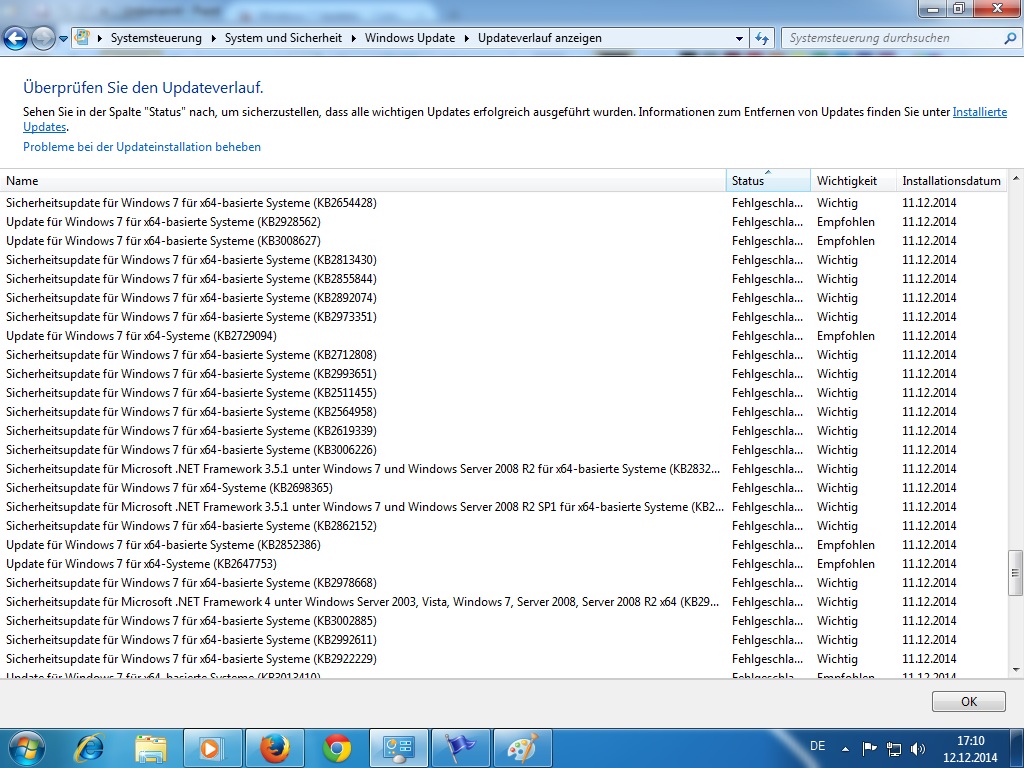Select .NET Framework 4 security update row
The image size is (1024, 768).
click(504, 601)
